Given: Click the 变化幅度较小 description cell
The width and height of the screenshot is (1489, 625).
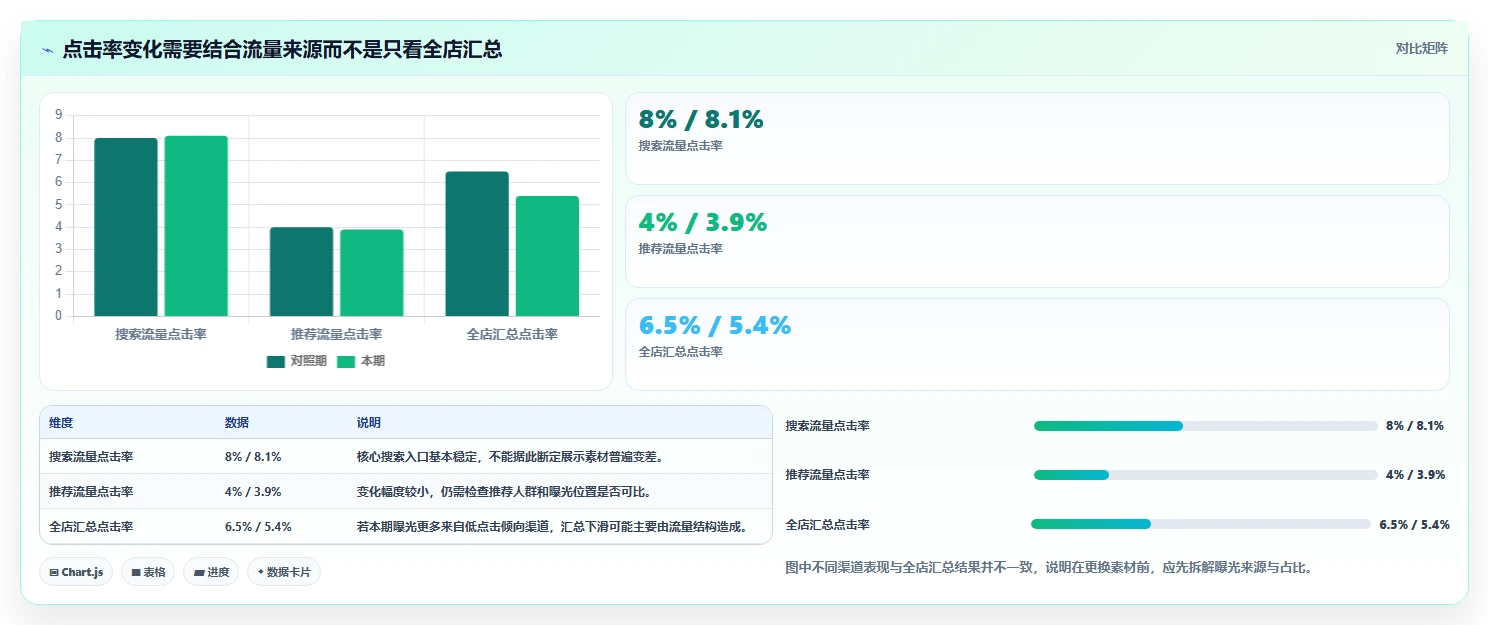Looking at the screenshot, I should coord(505,492).
